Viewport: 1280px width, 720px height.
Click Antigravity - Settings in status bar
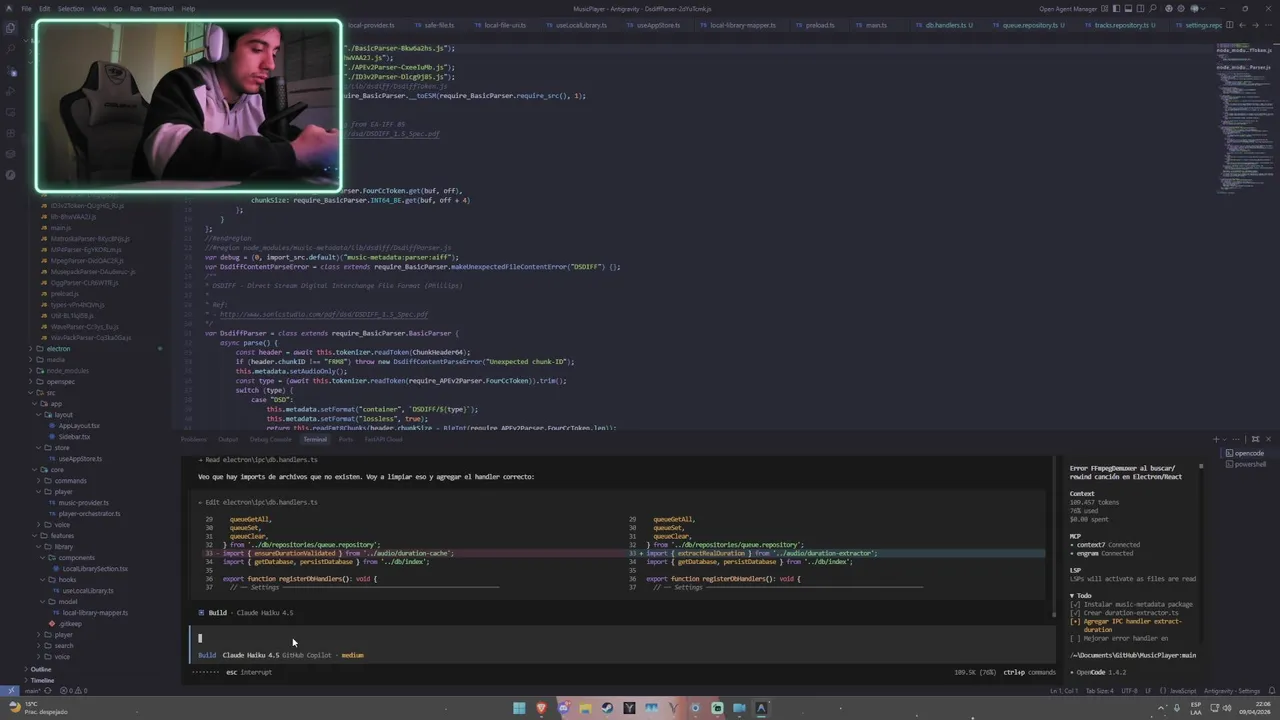pyautogui.click(x=1231, y=691)
